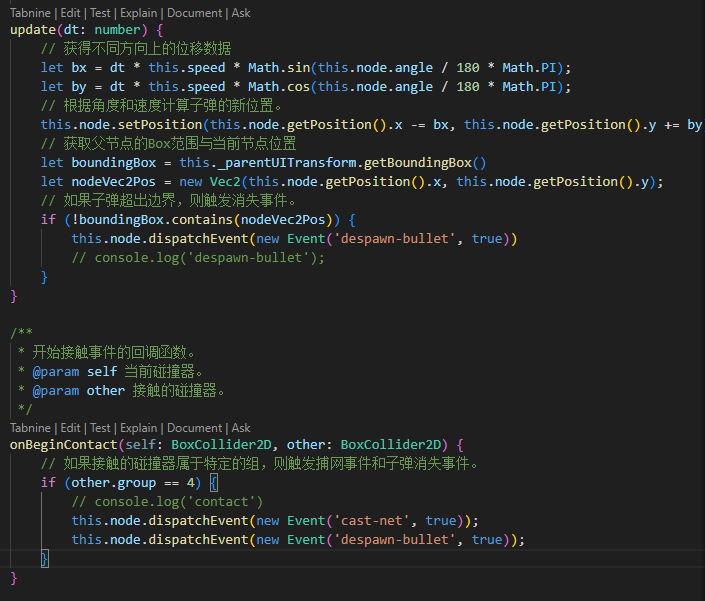Click 'despawn-bullet' string in onBeginContact method
Screen dimensions: 705x601
point(395,540)
